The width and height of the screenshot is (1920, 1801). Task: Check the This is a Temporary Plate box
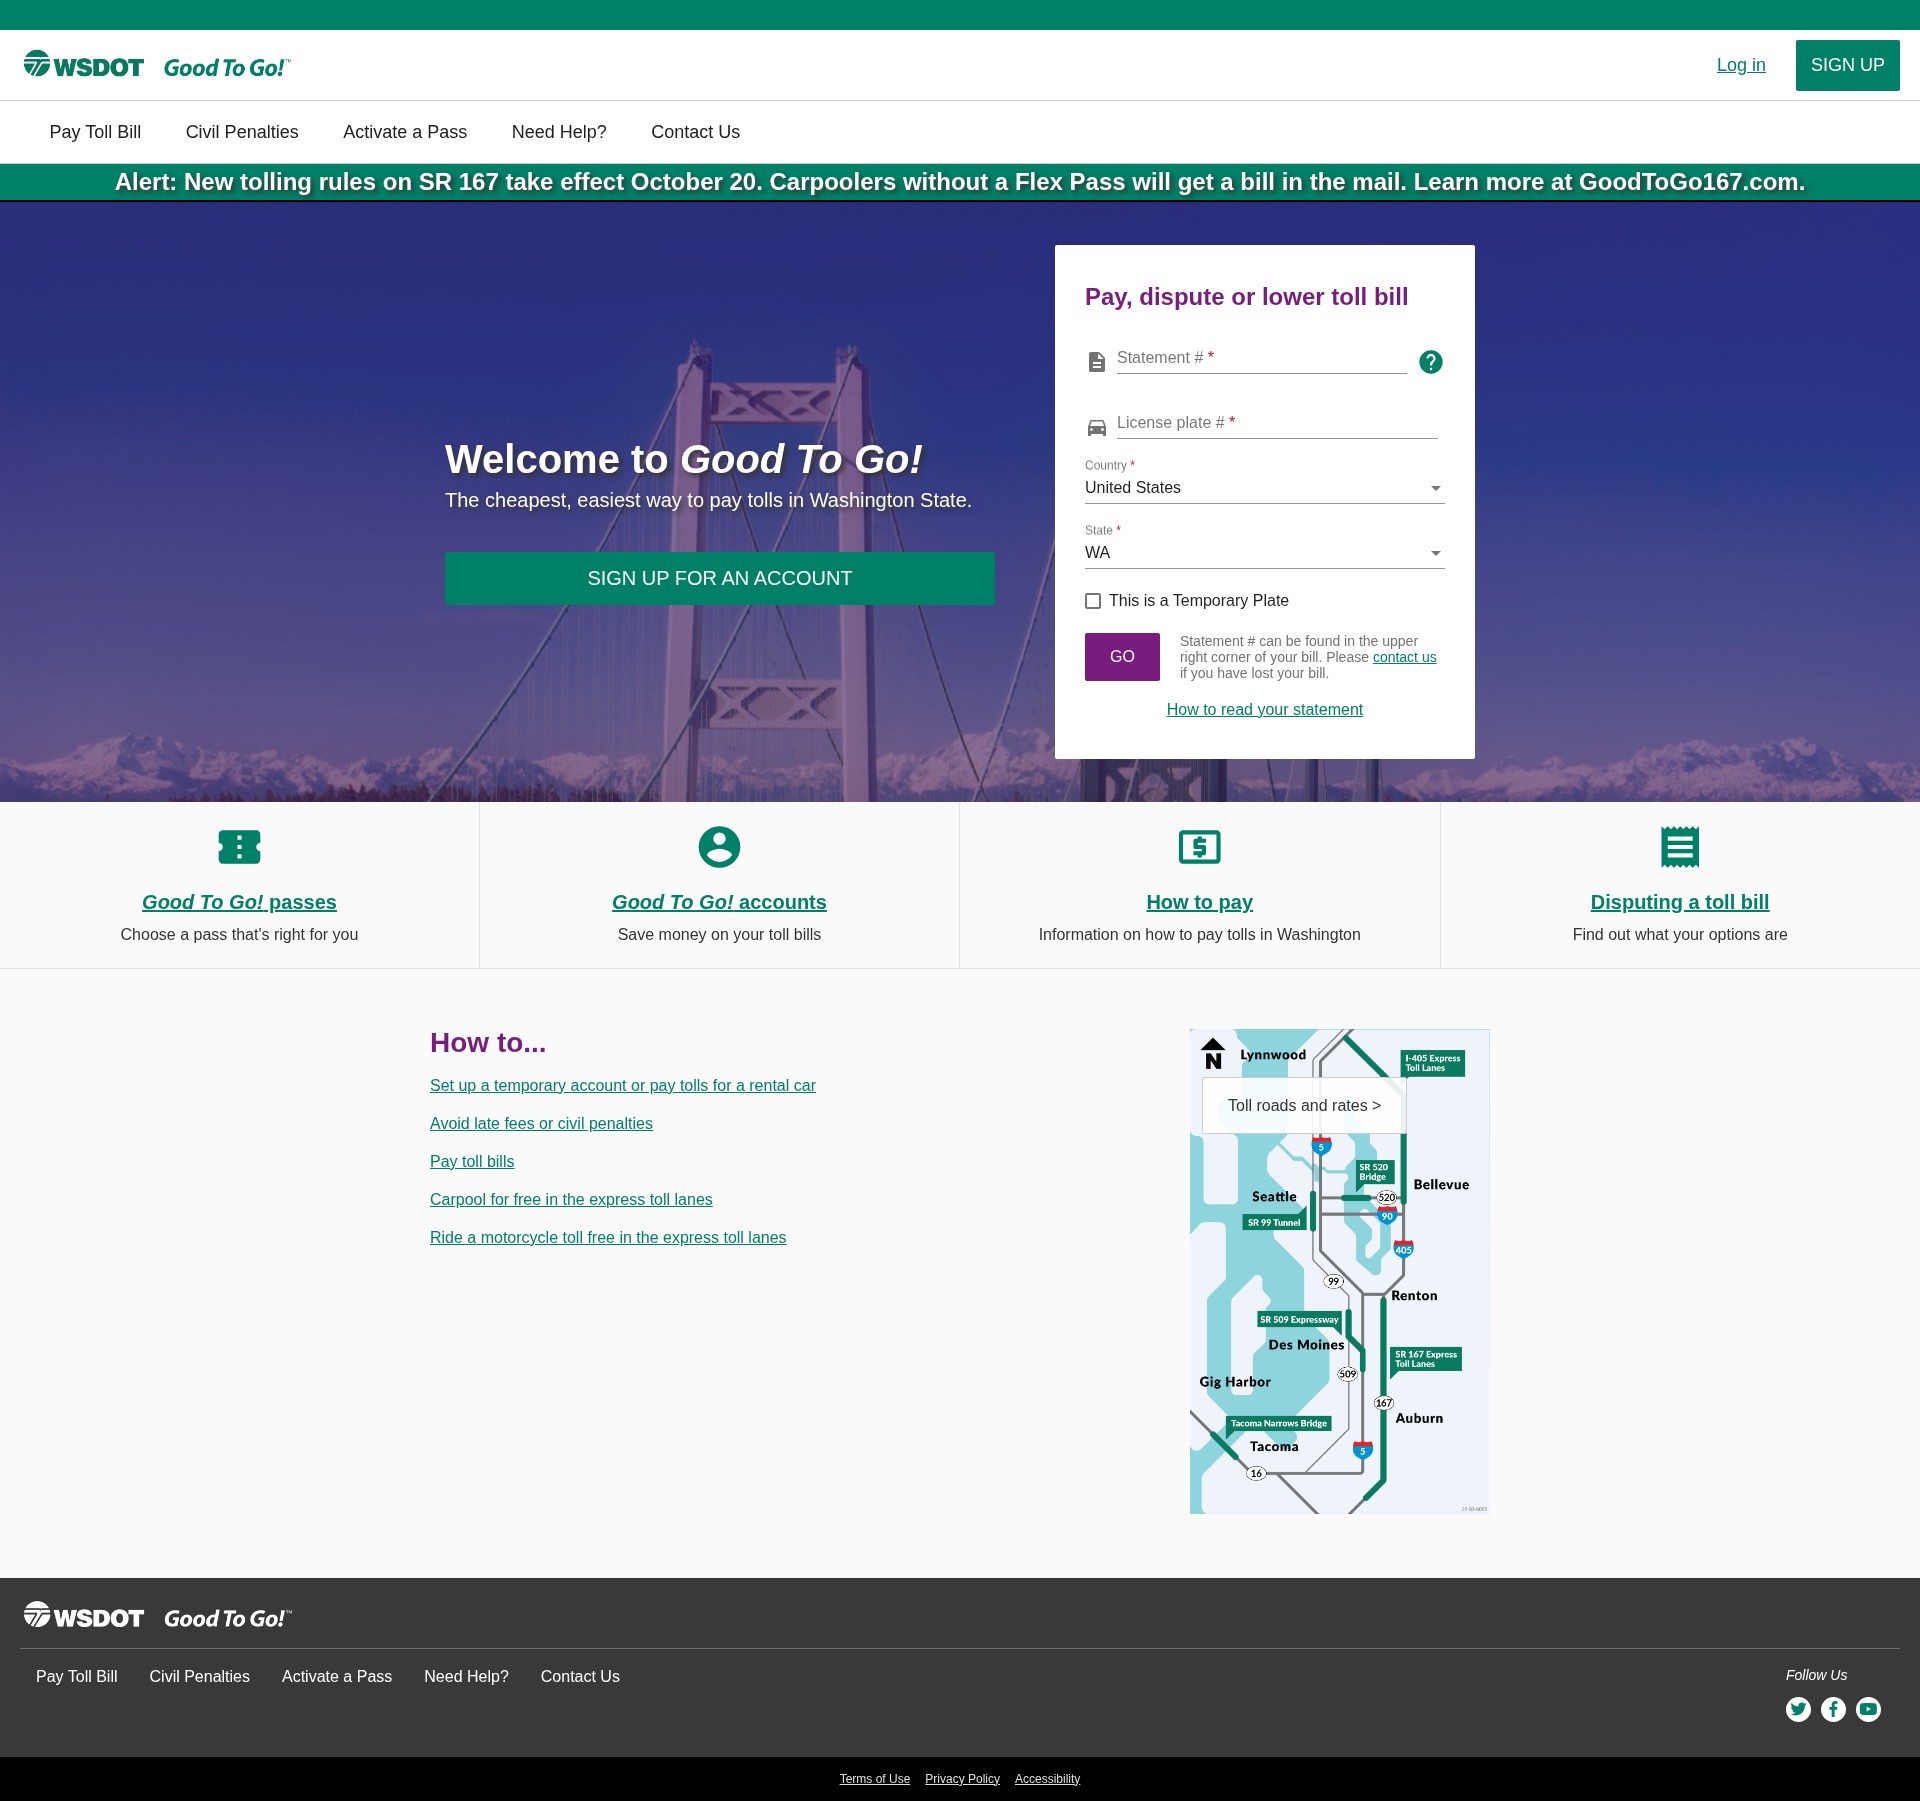coord(1093,601)
